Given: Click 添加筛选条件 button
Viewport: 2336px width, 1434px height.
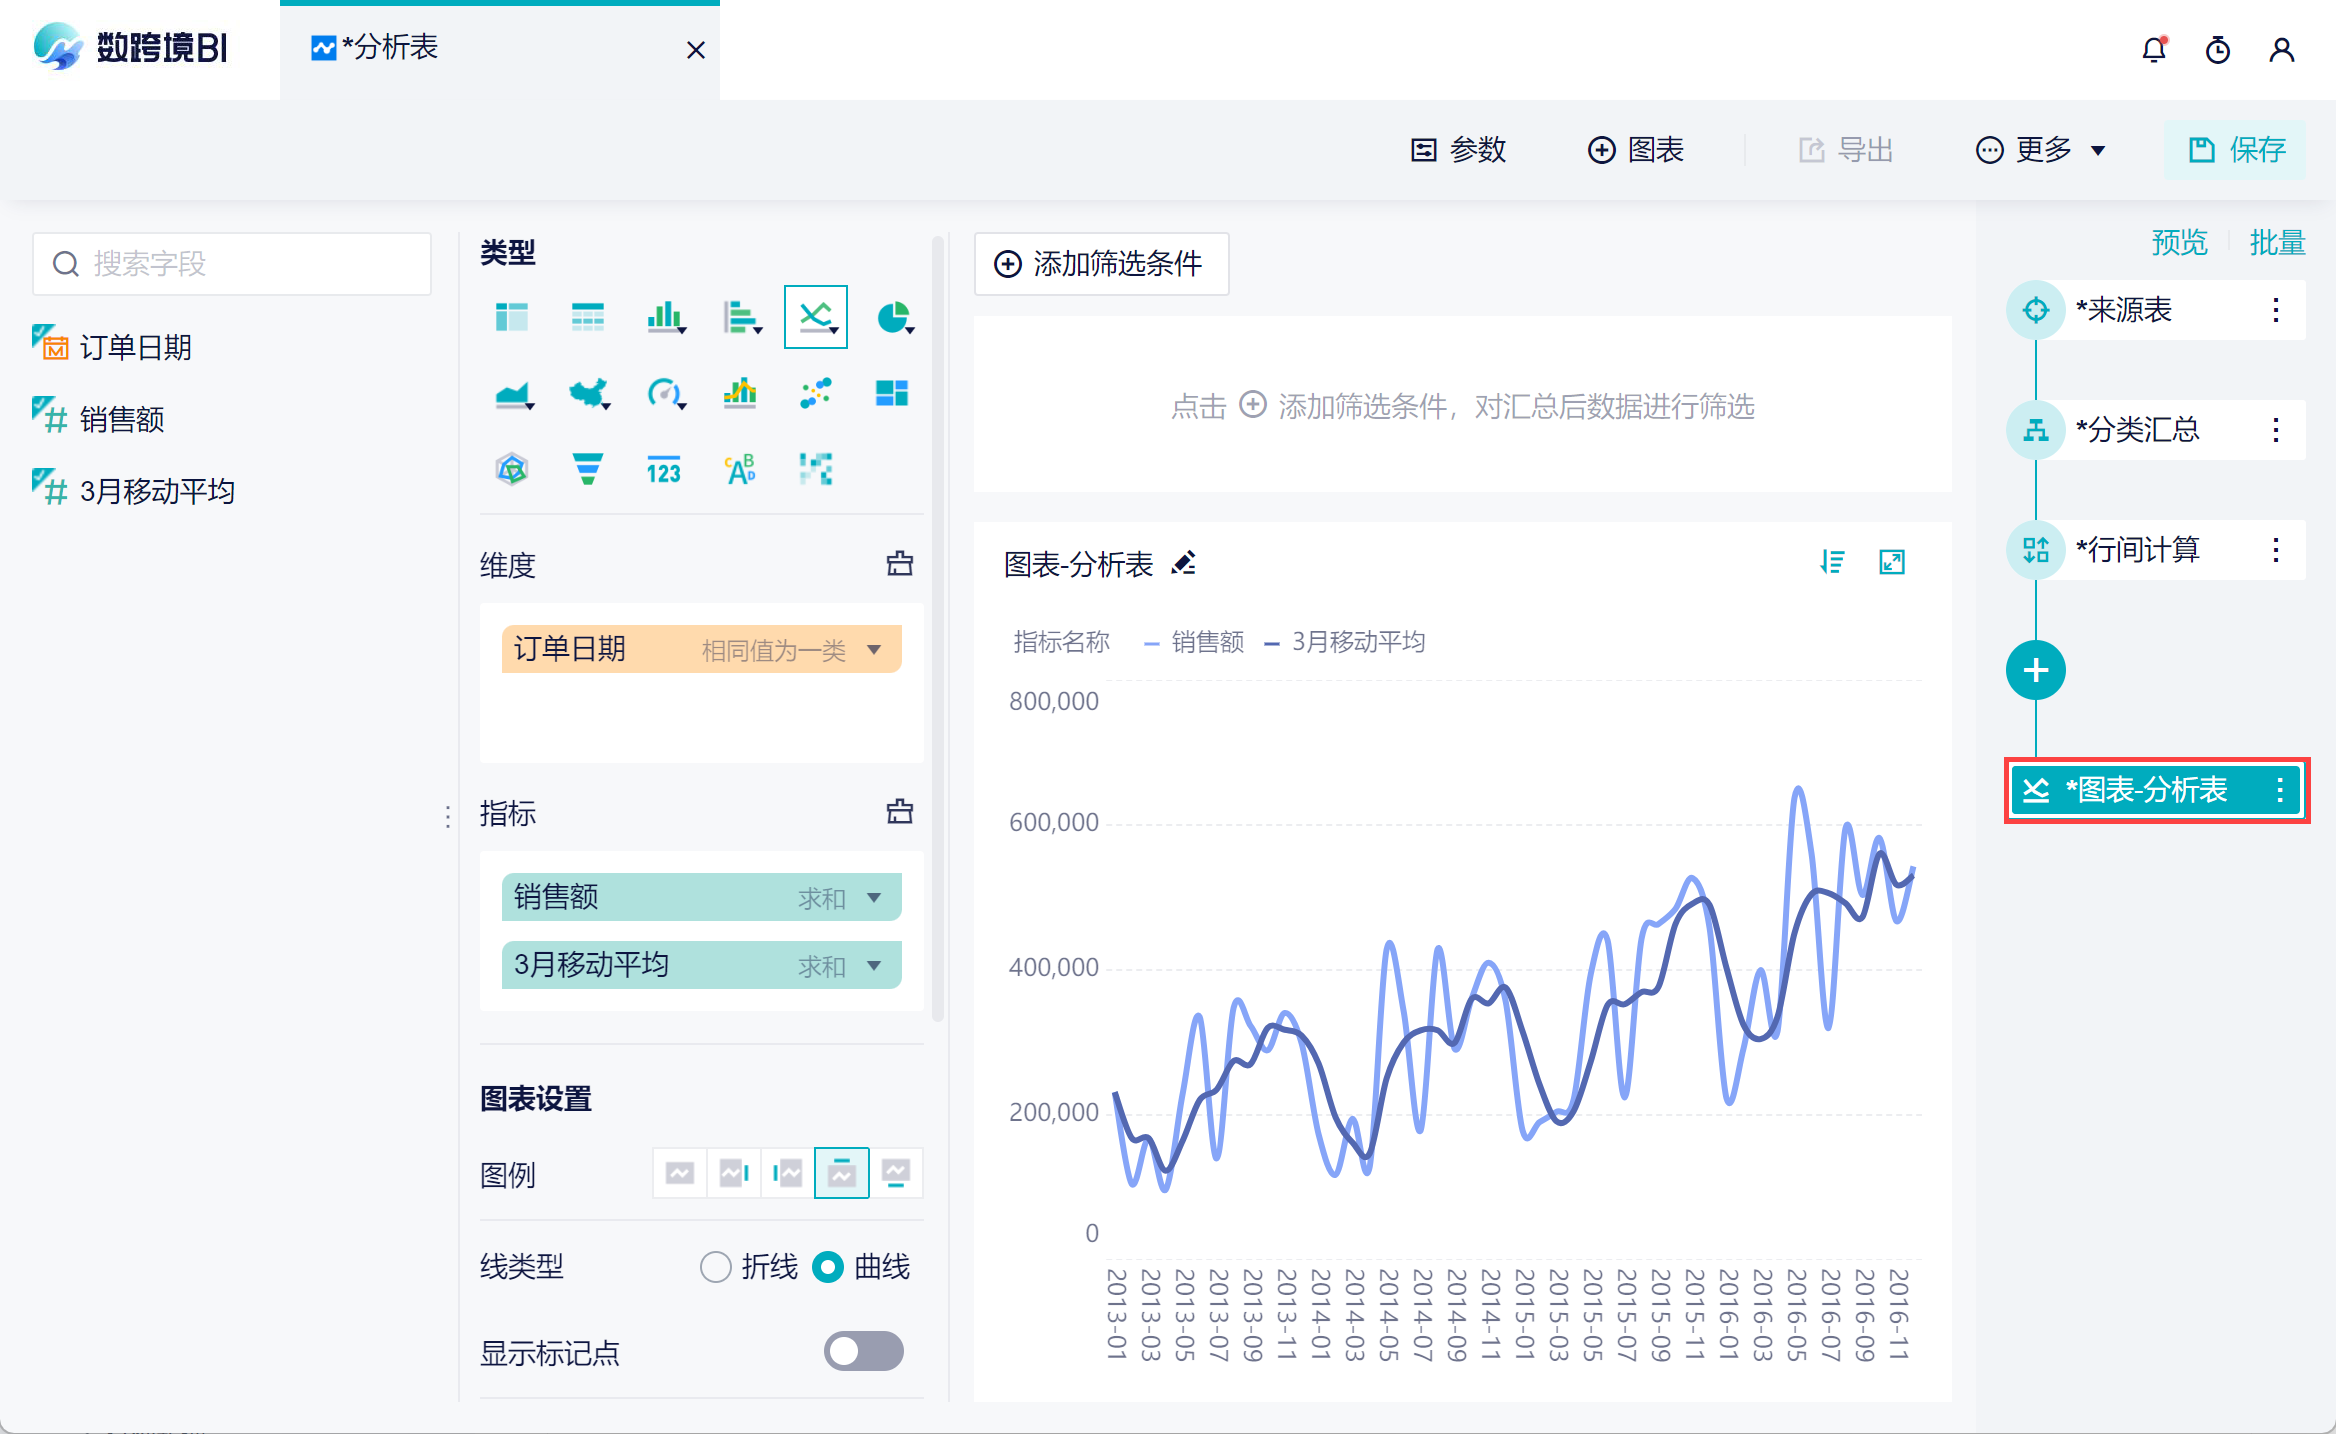Looking at the screenshot, I should click(x=1101, y=264).
